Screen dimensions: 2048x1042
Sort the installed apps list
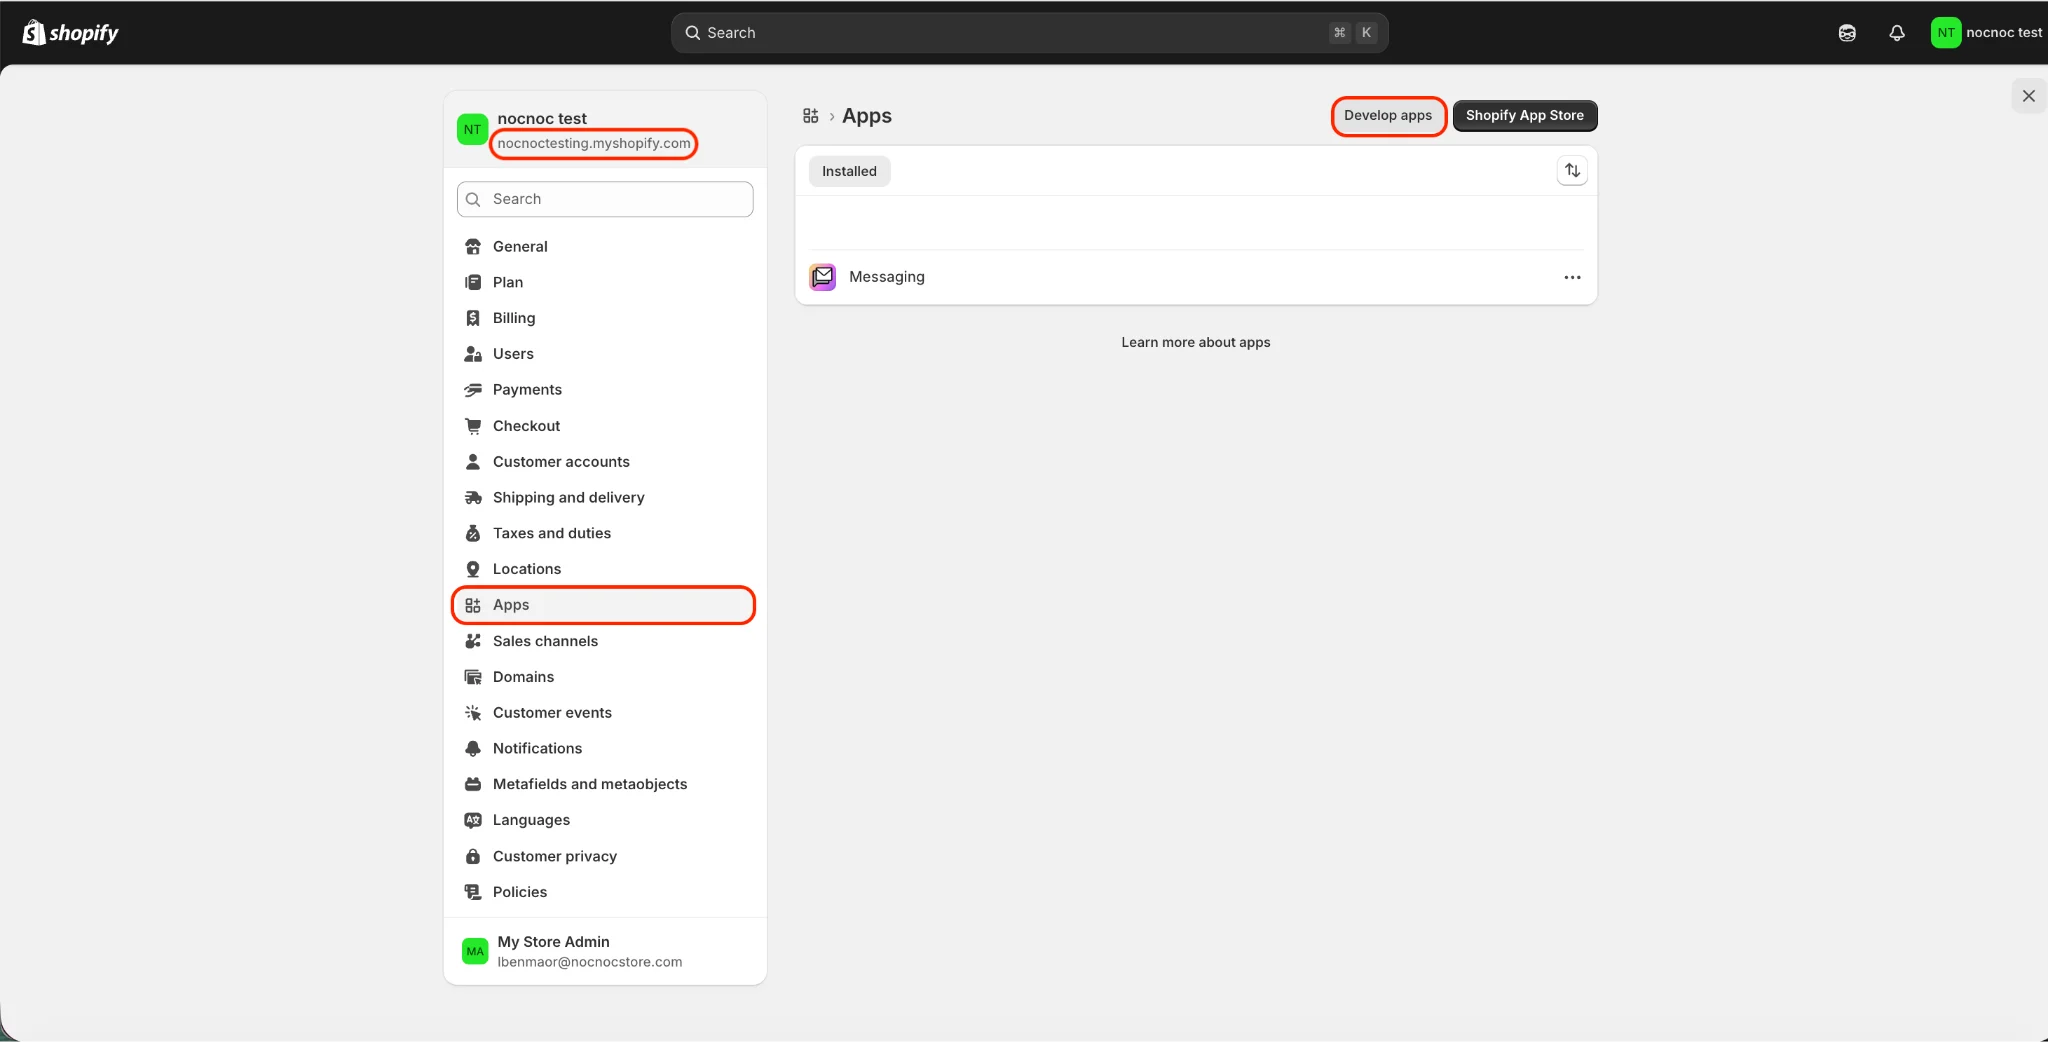[x=1572, y=171]
